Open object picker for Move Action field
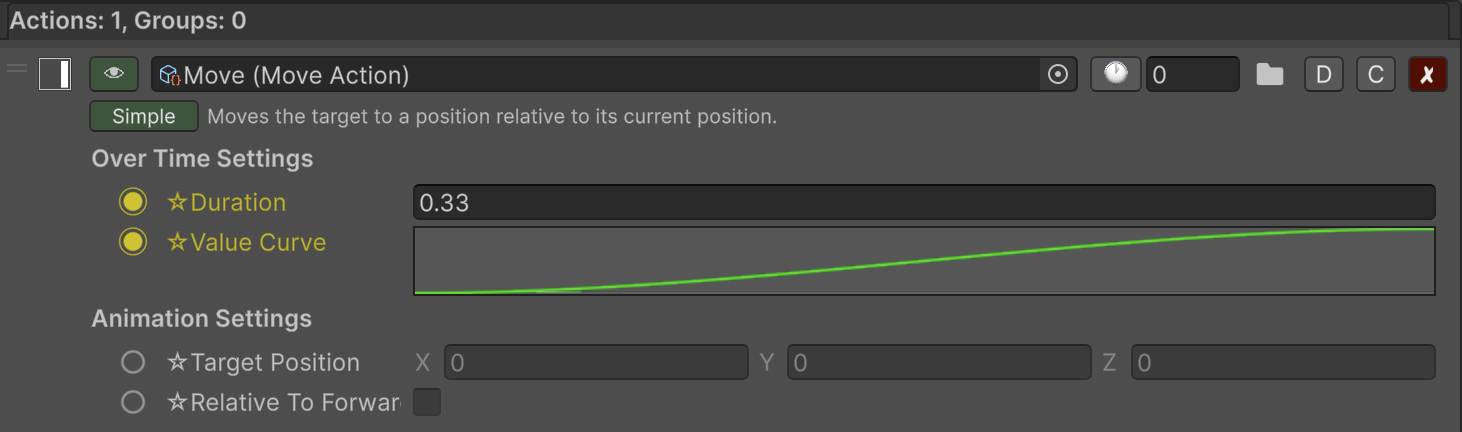The height and width of the screenshot is (432, 1462). (x=1058, y=74)
